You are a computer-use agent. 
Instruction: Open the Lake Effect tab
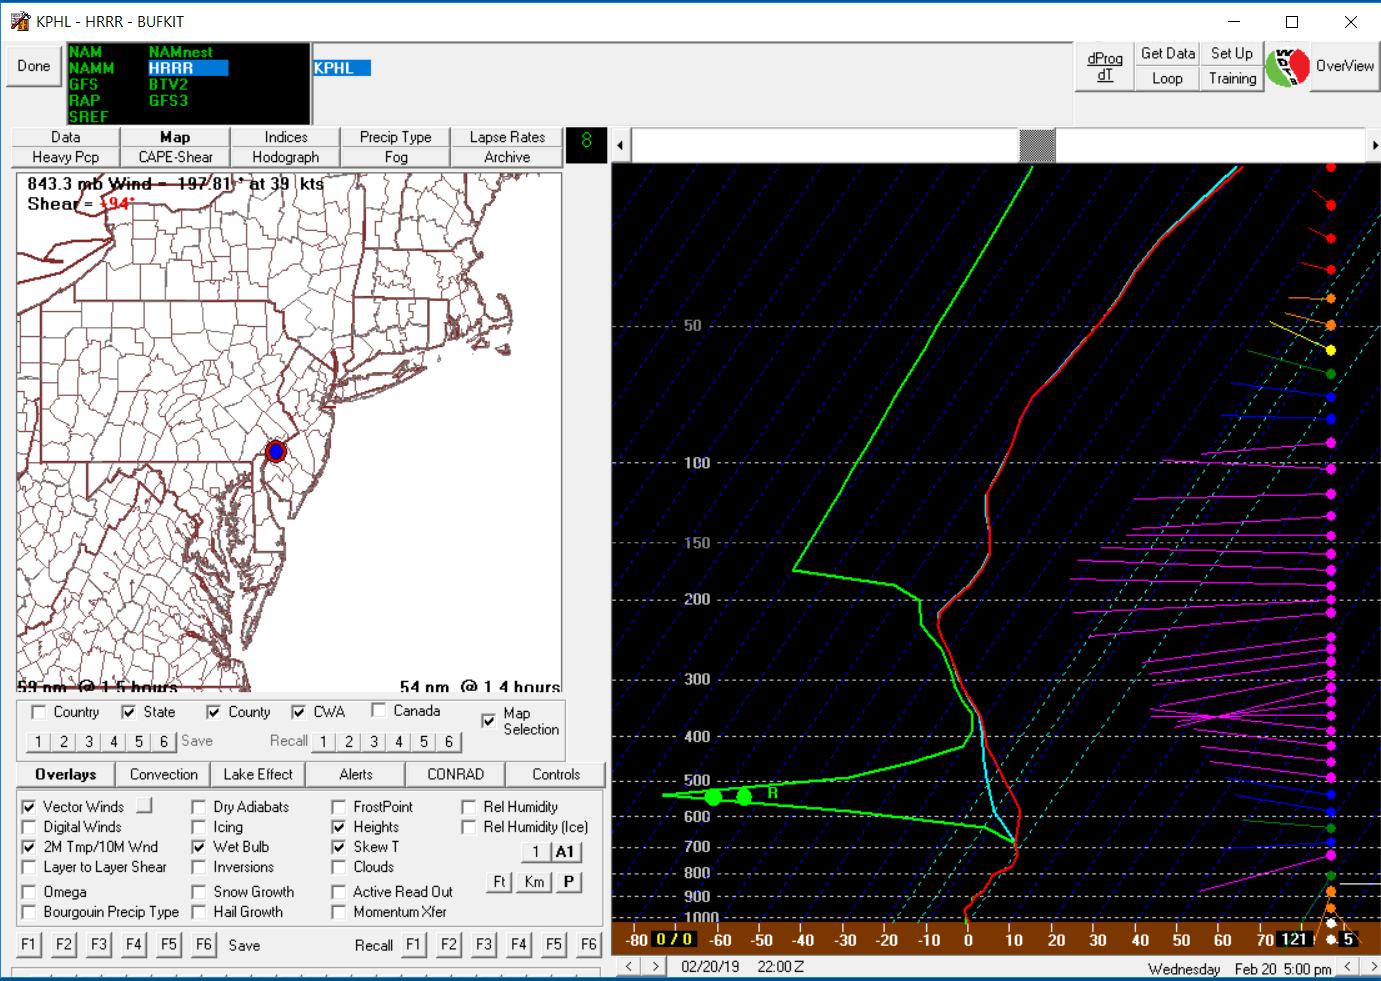(258, 774)
